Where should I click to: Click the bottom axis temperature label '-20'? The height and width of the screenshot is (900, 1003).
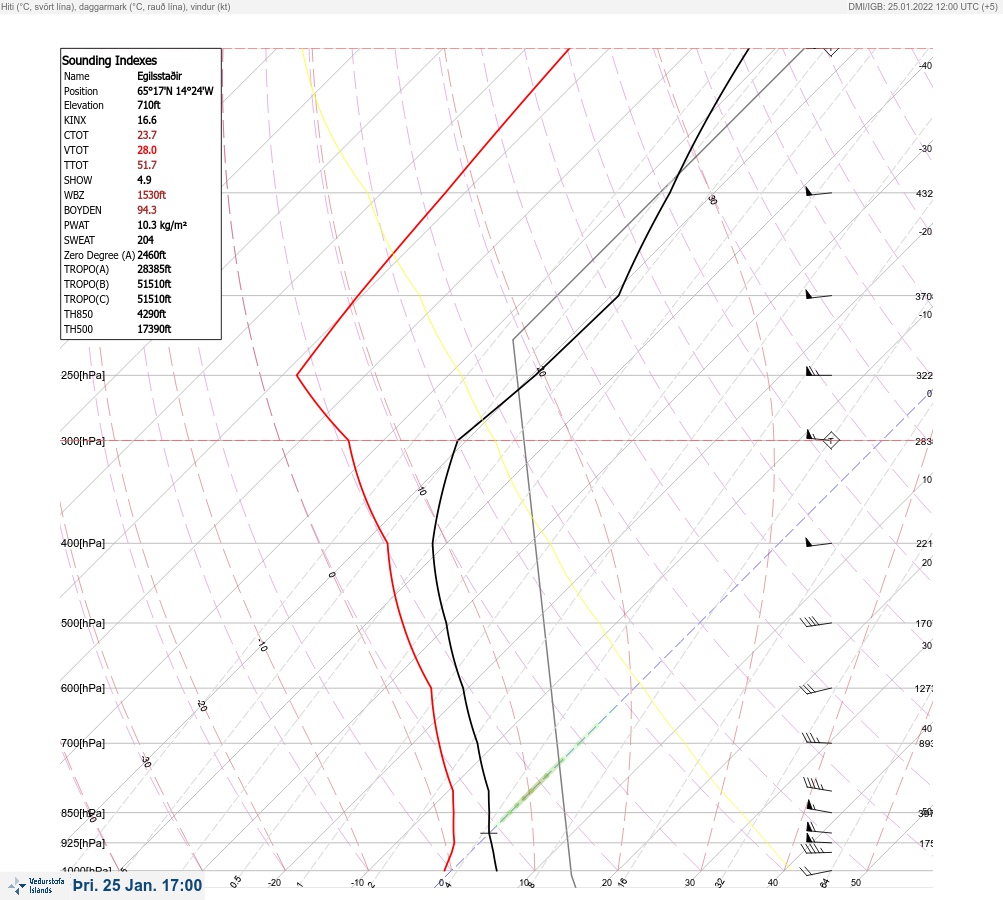(274, 883)
